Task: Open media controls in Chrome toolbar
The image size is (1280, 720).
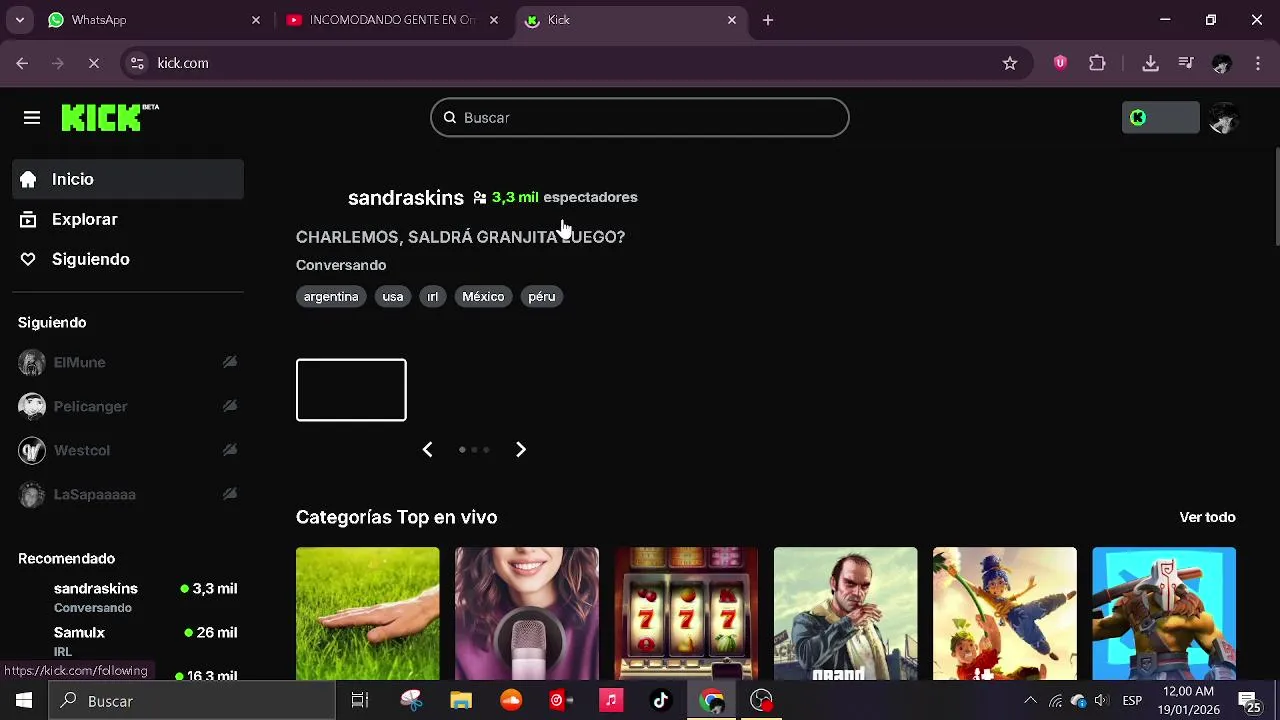Action: coord(1186,63)
